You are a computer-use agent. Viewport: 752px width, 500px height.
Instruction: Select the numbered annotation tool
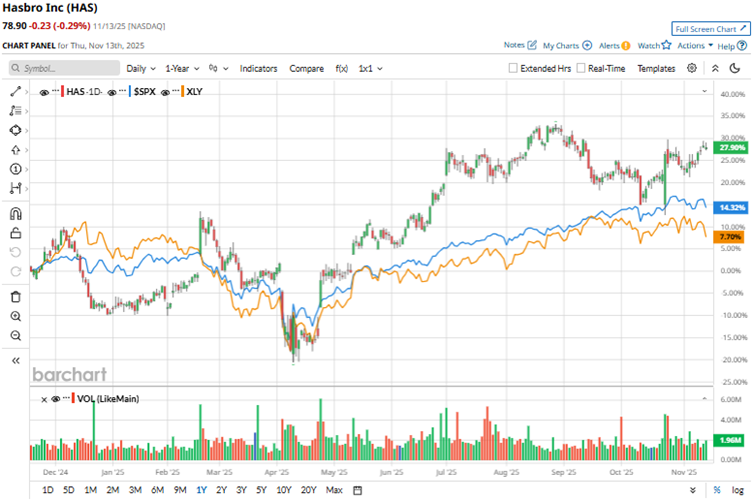[15, 169]
